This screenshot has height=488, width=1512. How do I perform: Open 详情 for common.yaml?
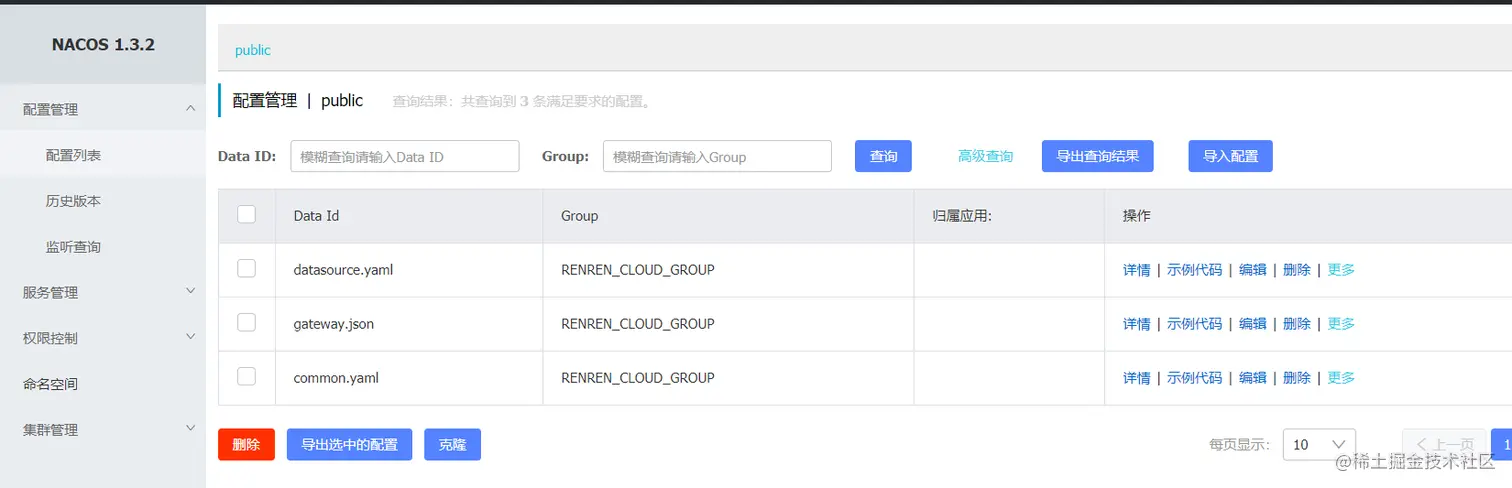1137,378
